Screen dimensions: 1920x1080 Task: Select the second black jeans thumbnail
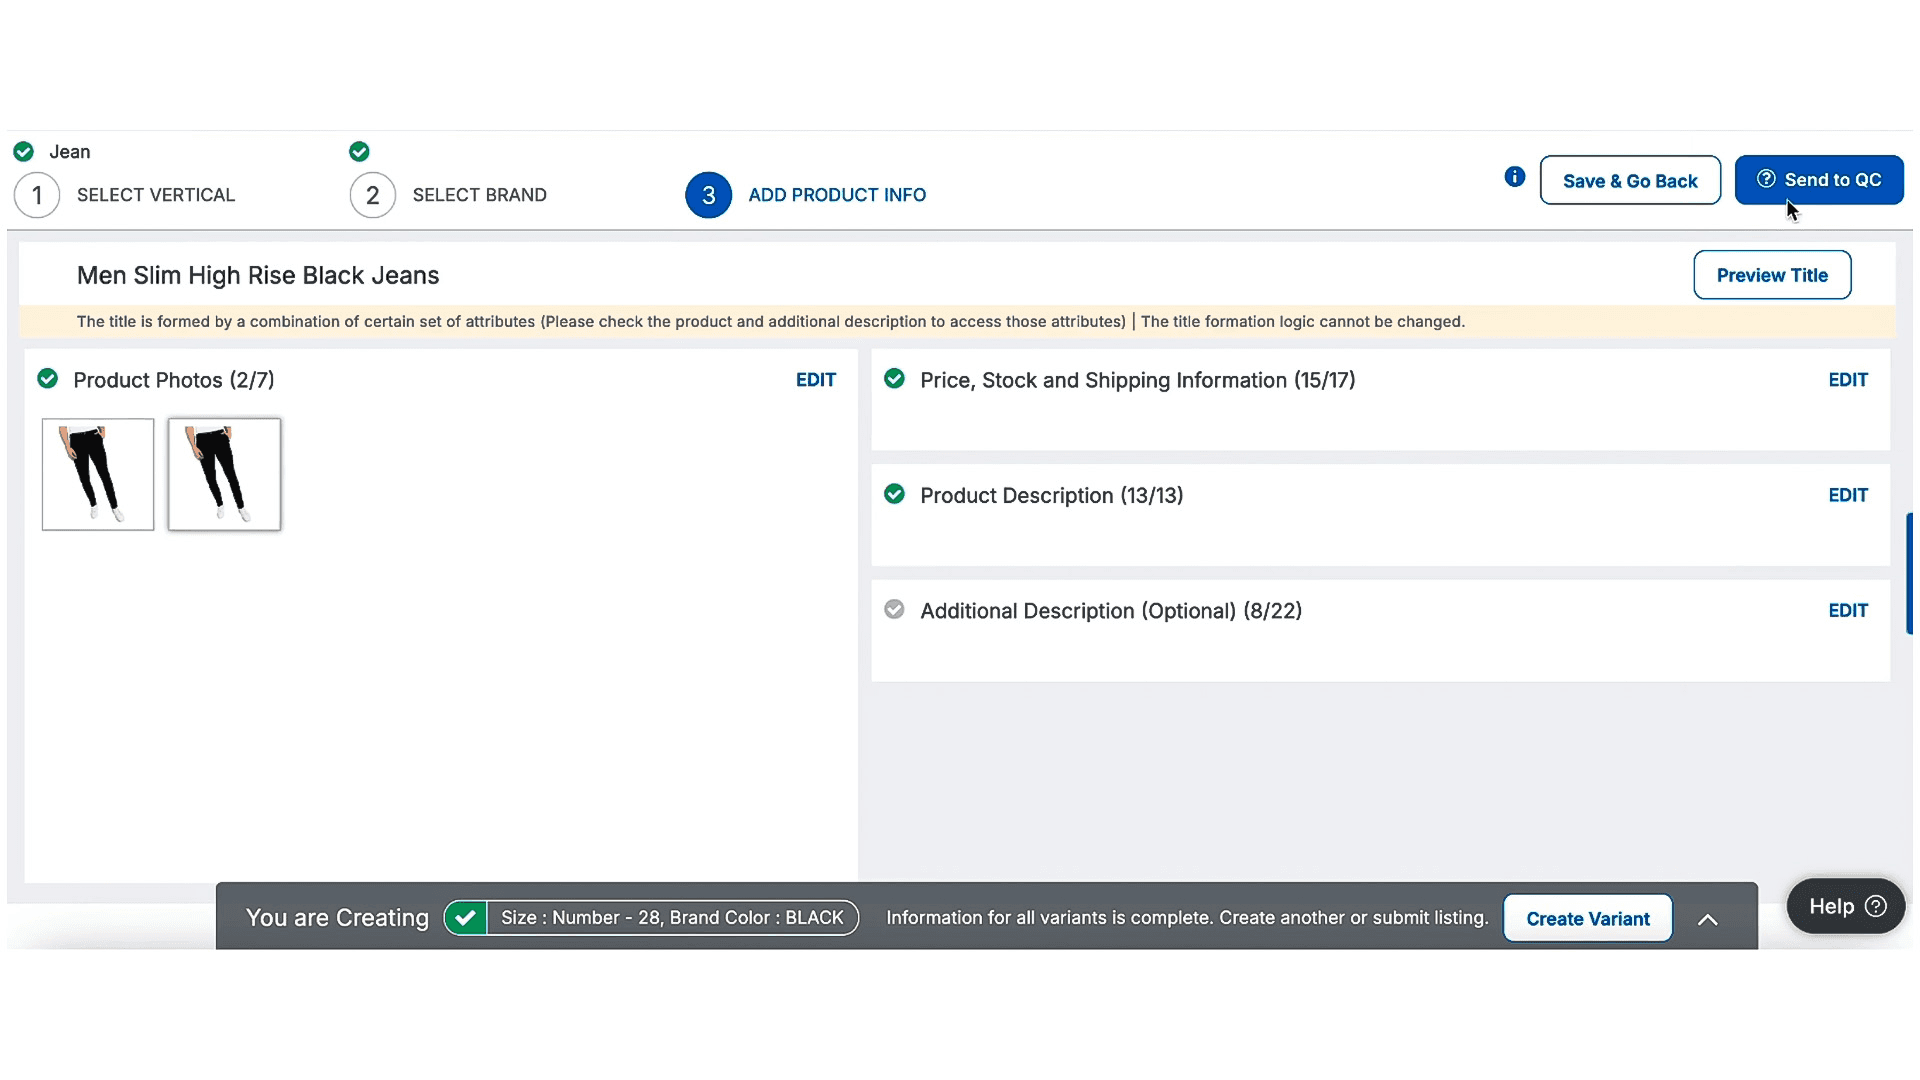coord(225,474)
